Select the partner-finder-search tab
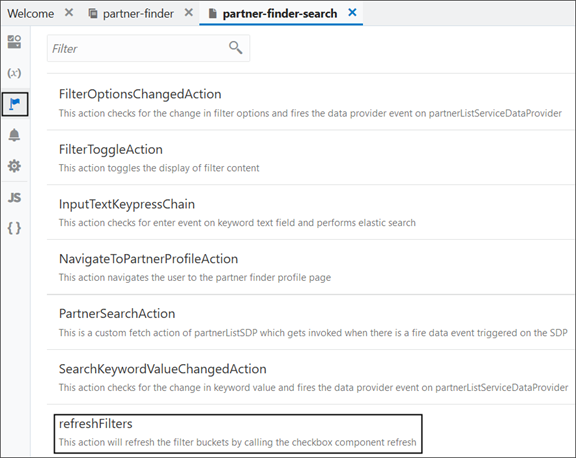 pyautogui.click(x=280, y=14)
